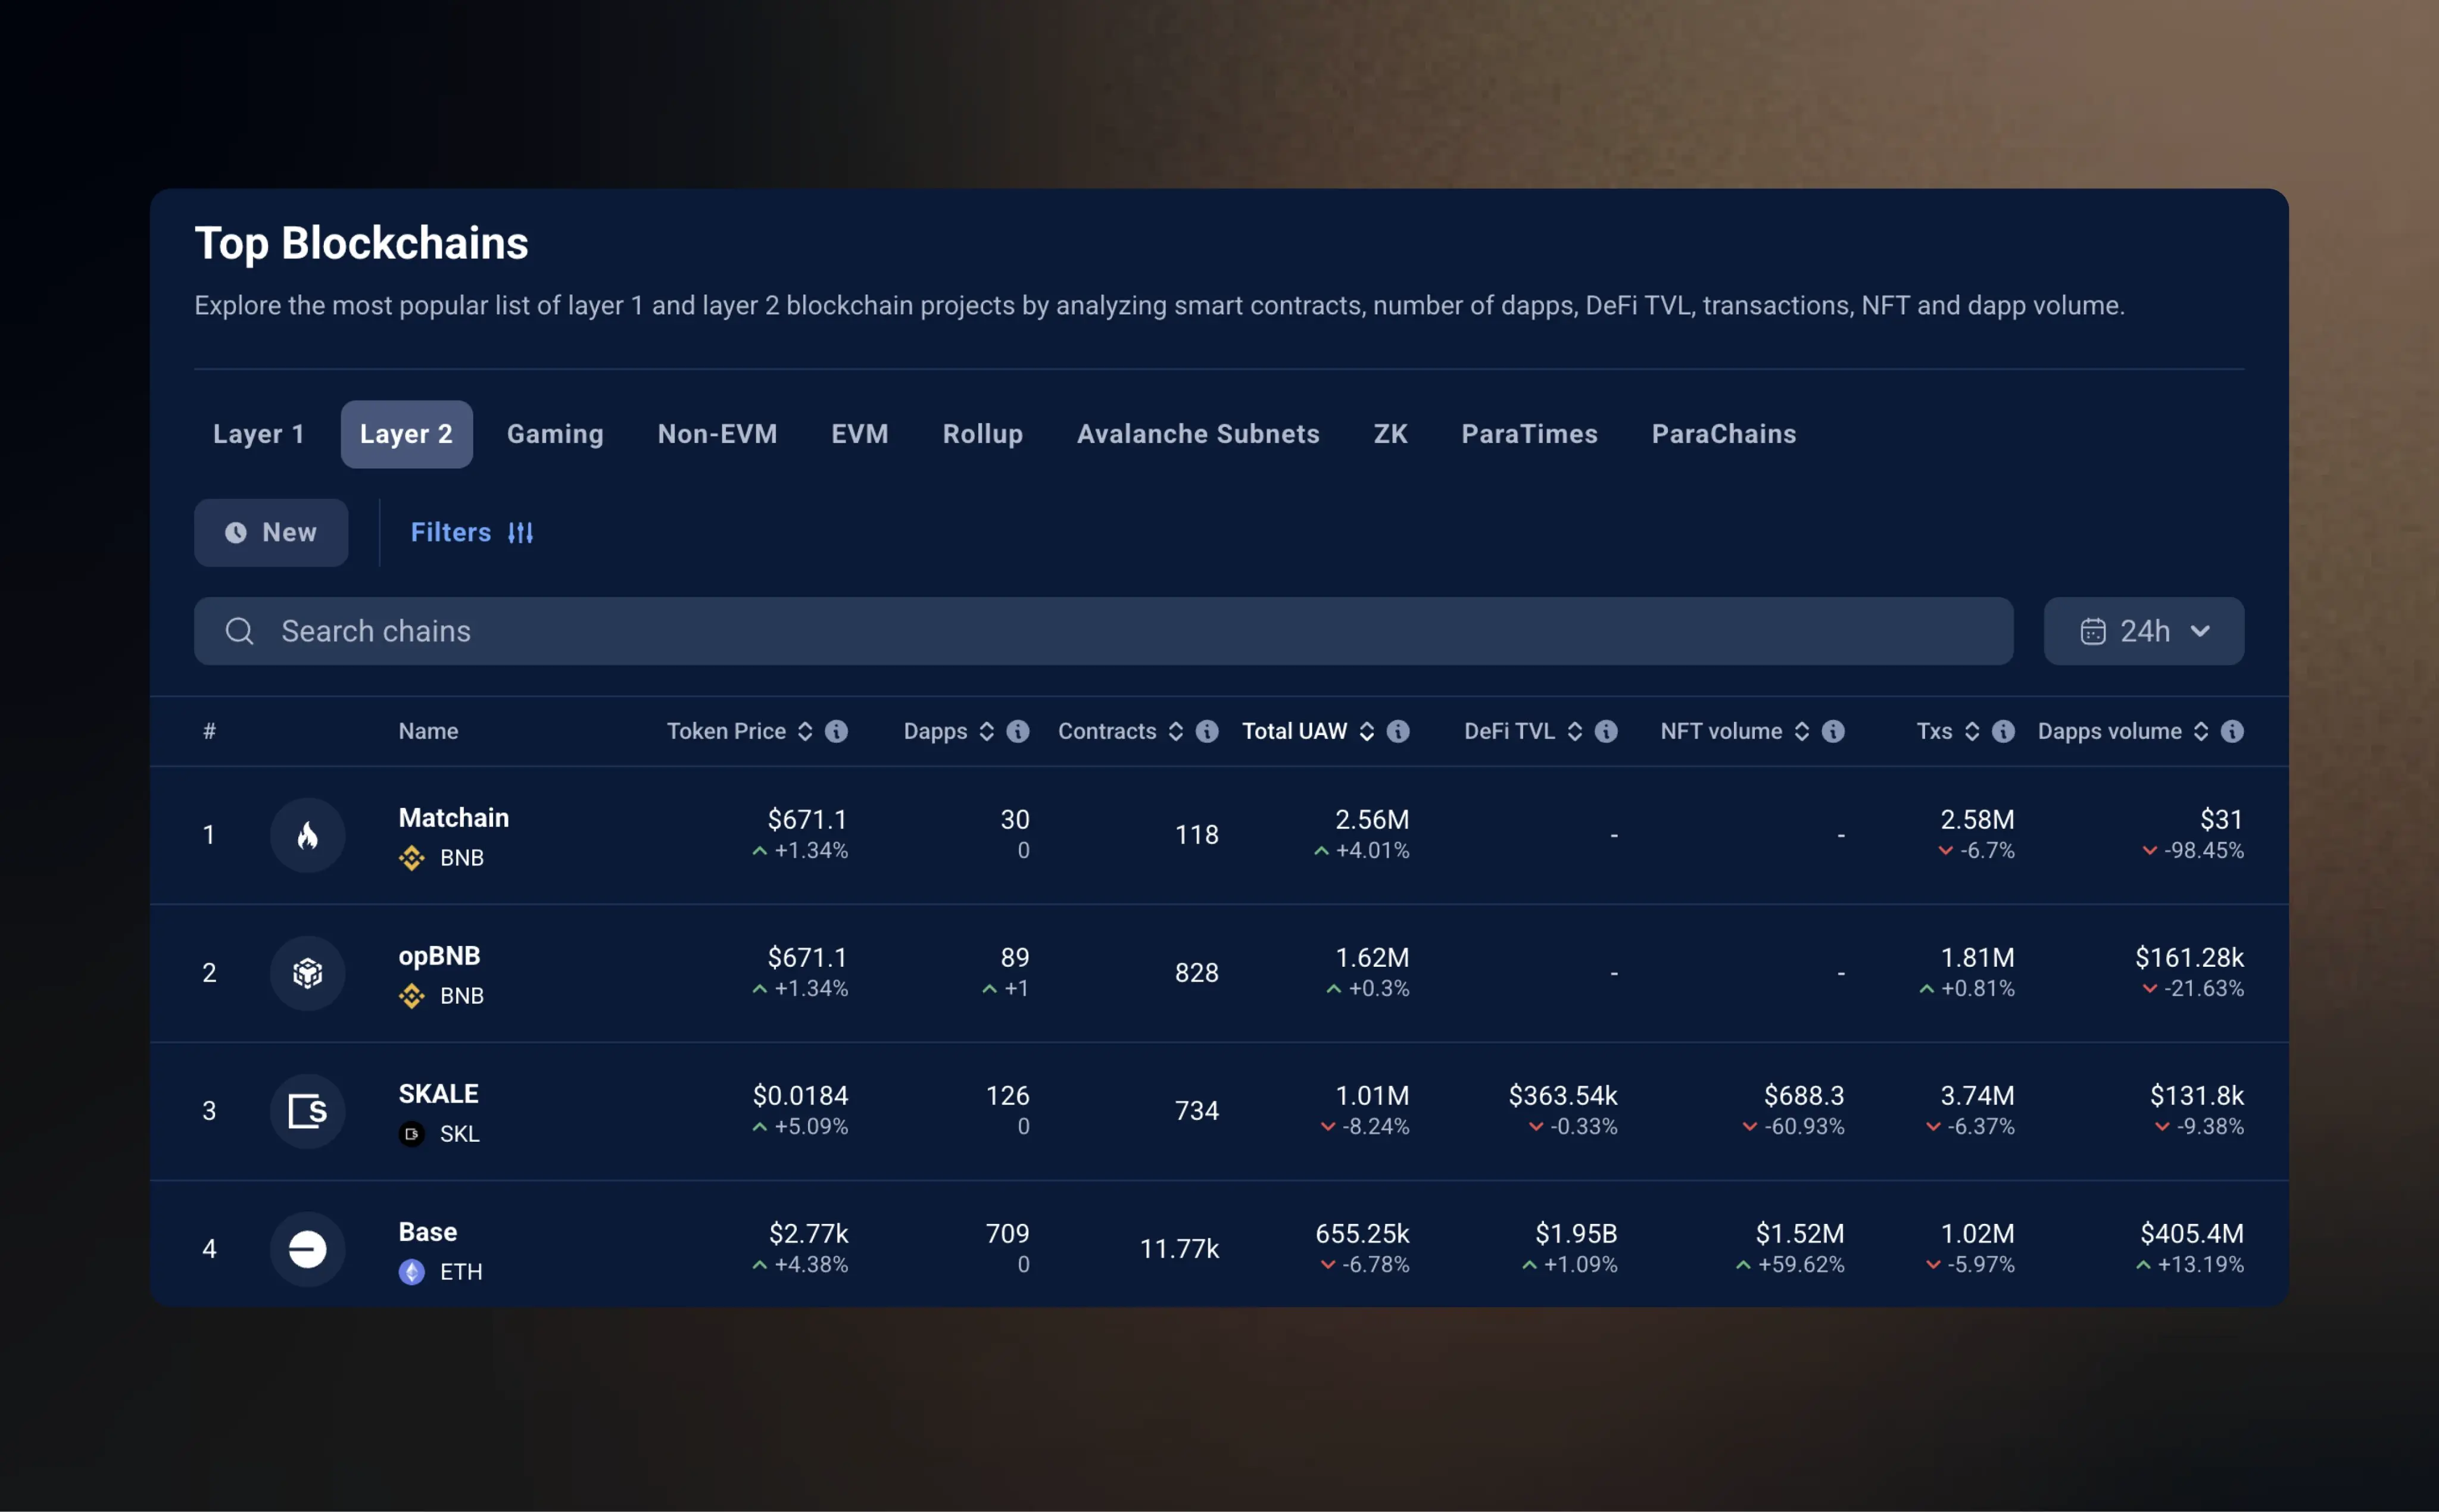Click the Top Blockchains heading

click(361, 243)
